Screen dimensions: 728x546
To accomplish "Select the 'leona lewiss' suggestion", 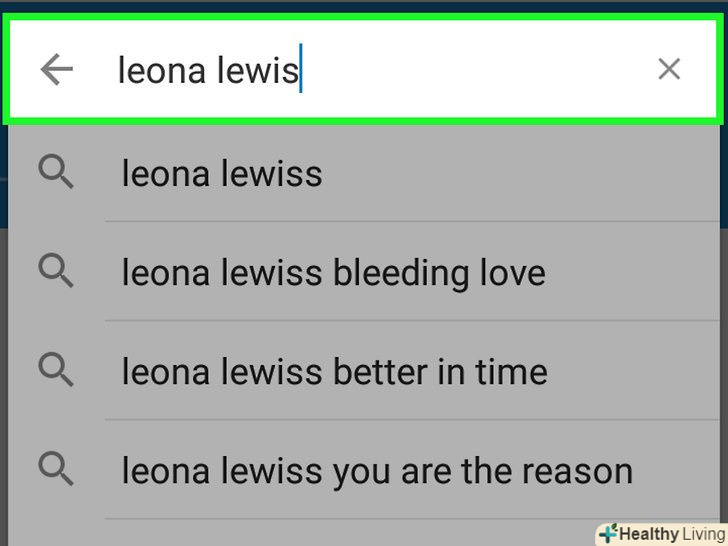I will (222, 175).
